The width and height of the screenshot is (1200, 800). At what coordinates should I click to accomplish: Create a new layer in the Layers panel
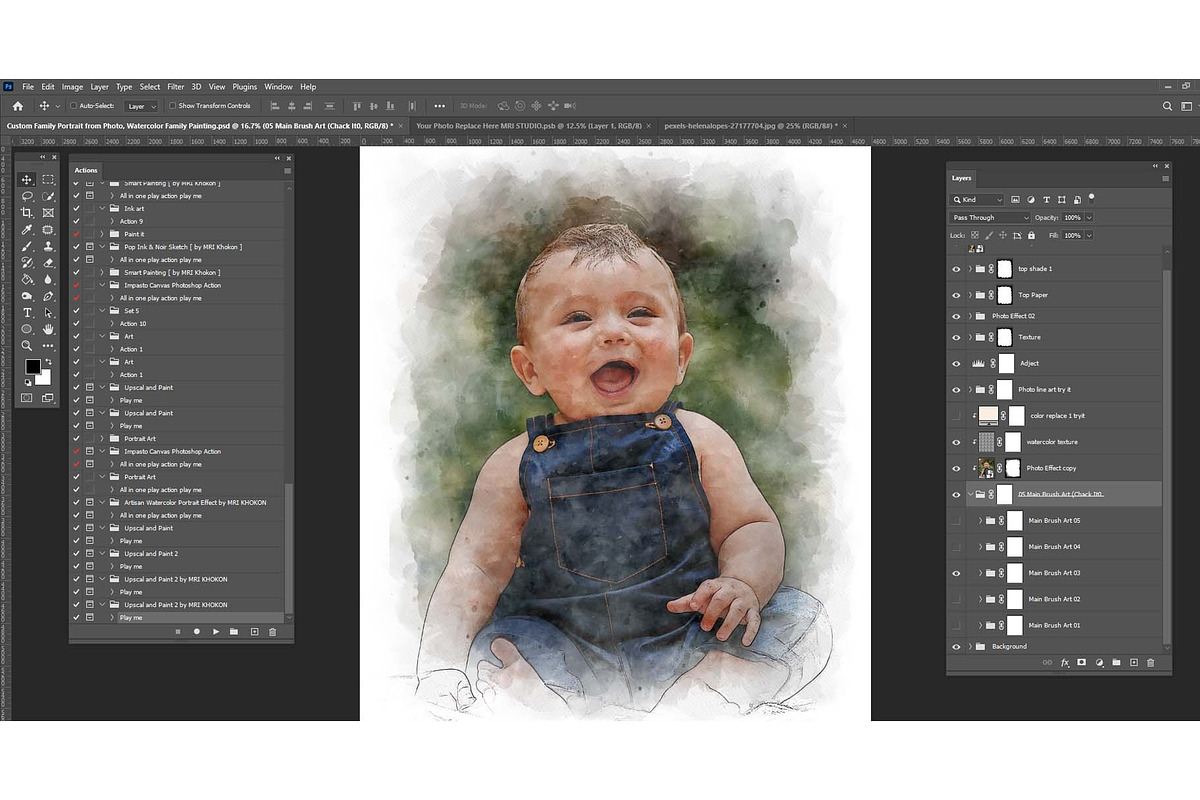coord(1133,662)
